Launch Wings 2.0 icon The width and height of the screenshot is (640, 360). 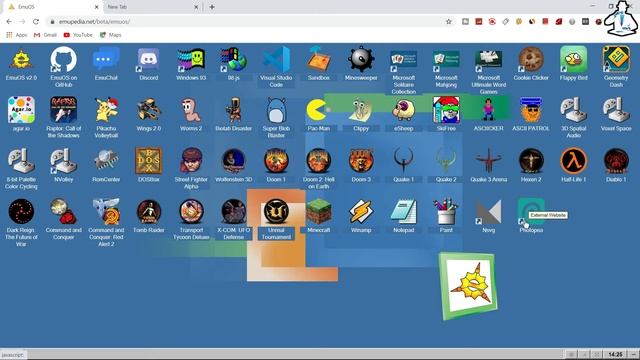click(149, 110)
